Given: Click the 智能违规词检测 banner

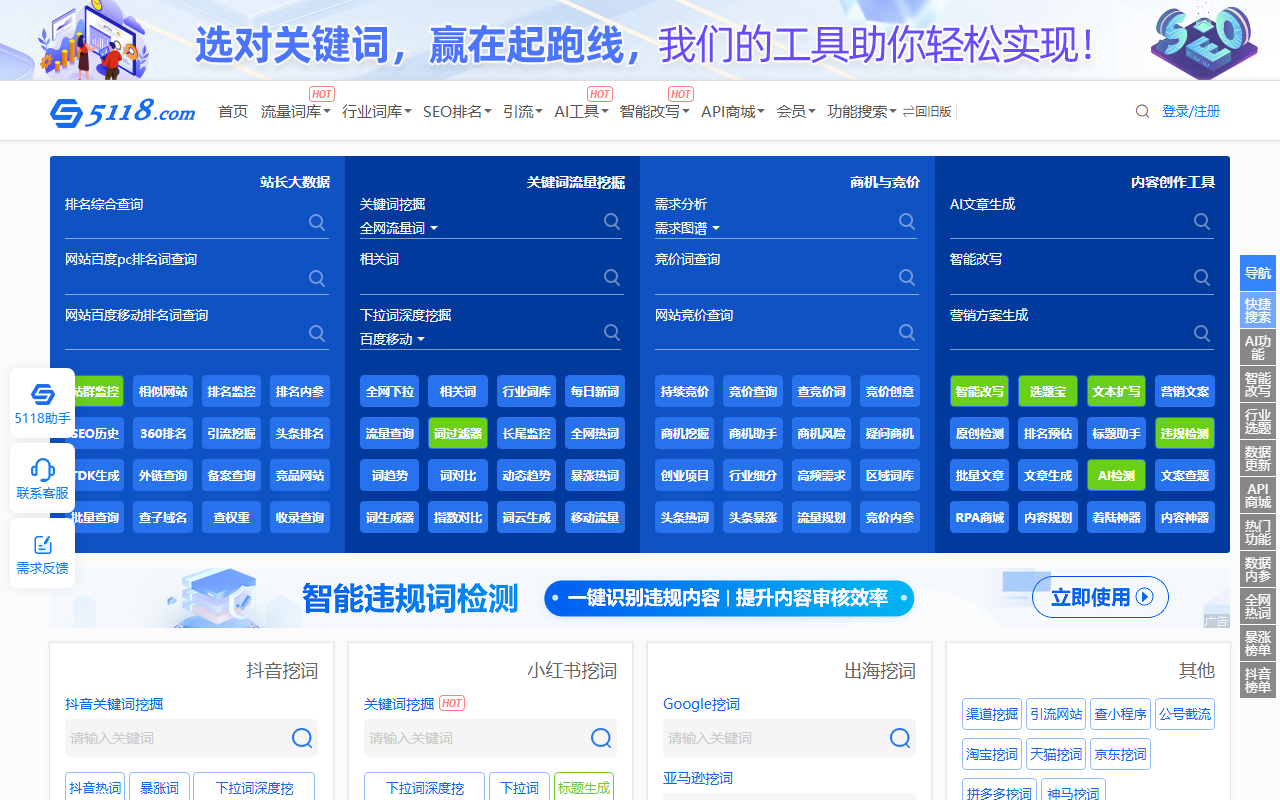Looking at the screenshot, I should pos(640,597).
